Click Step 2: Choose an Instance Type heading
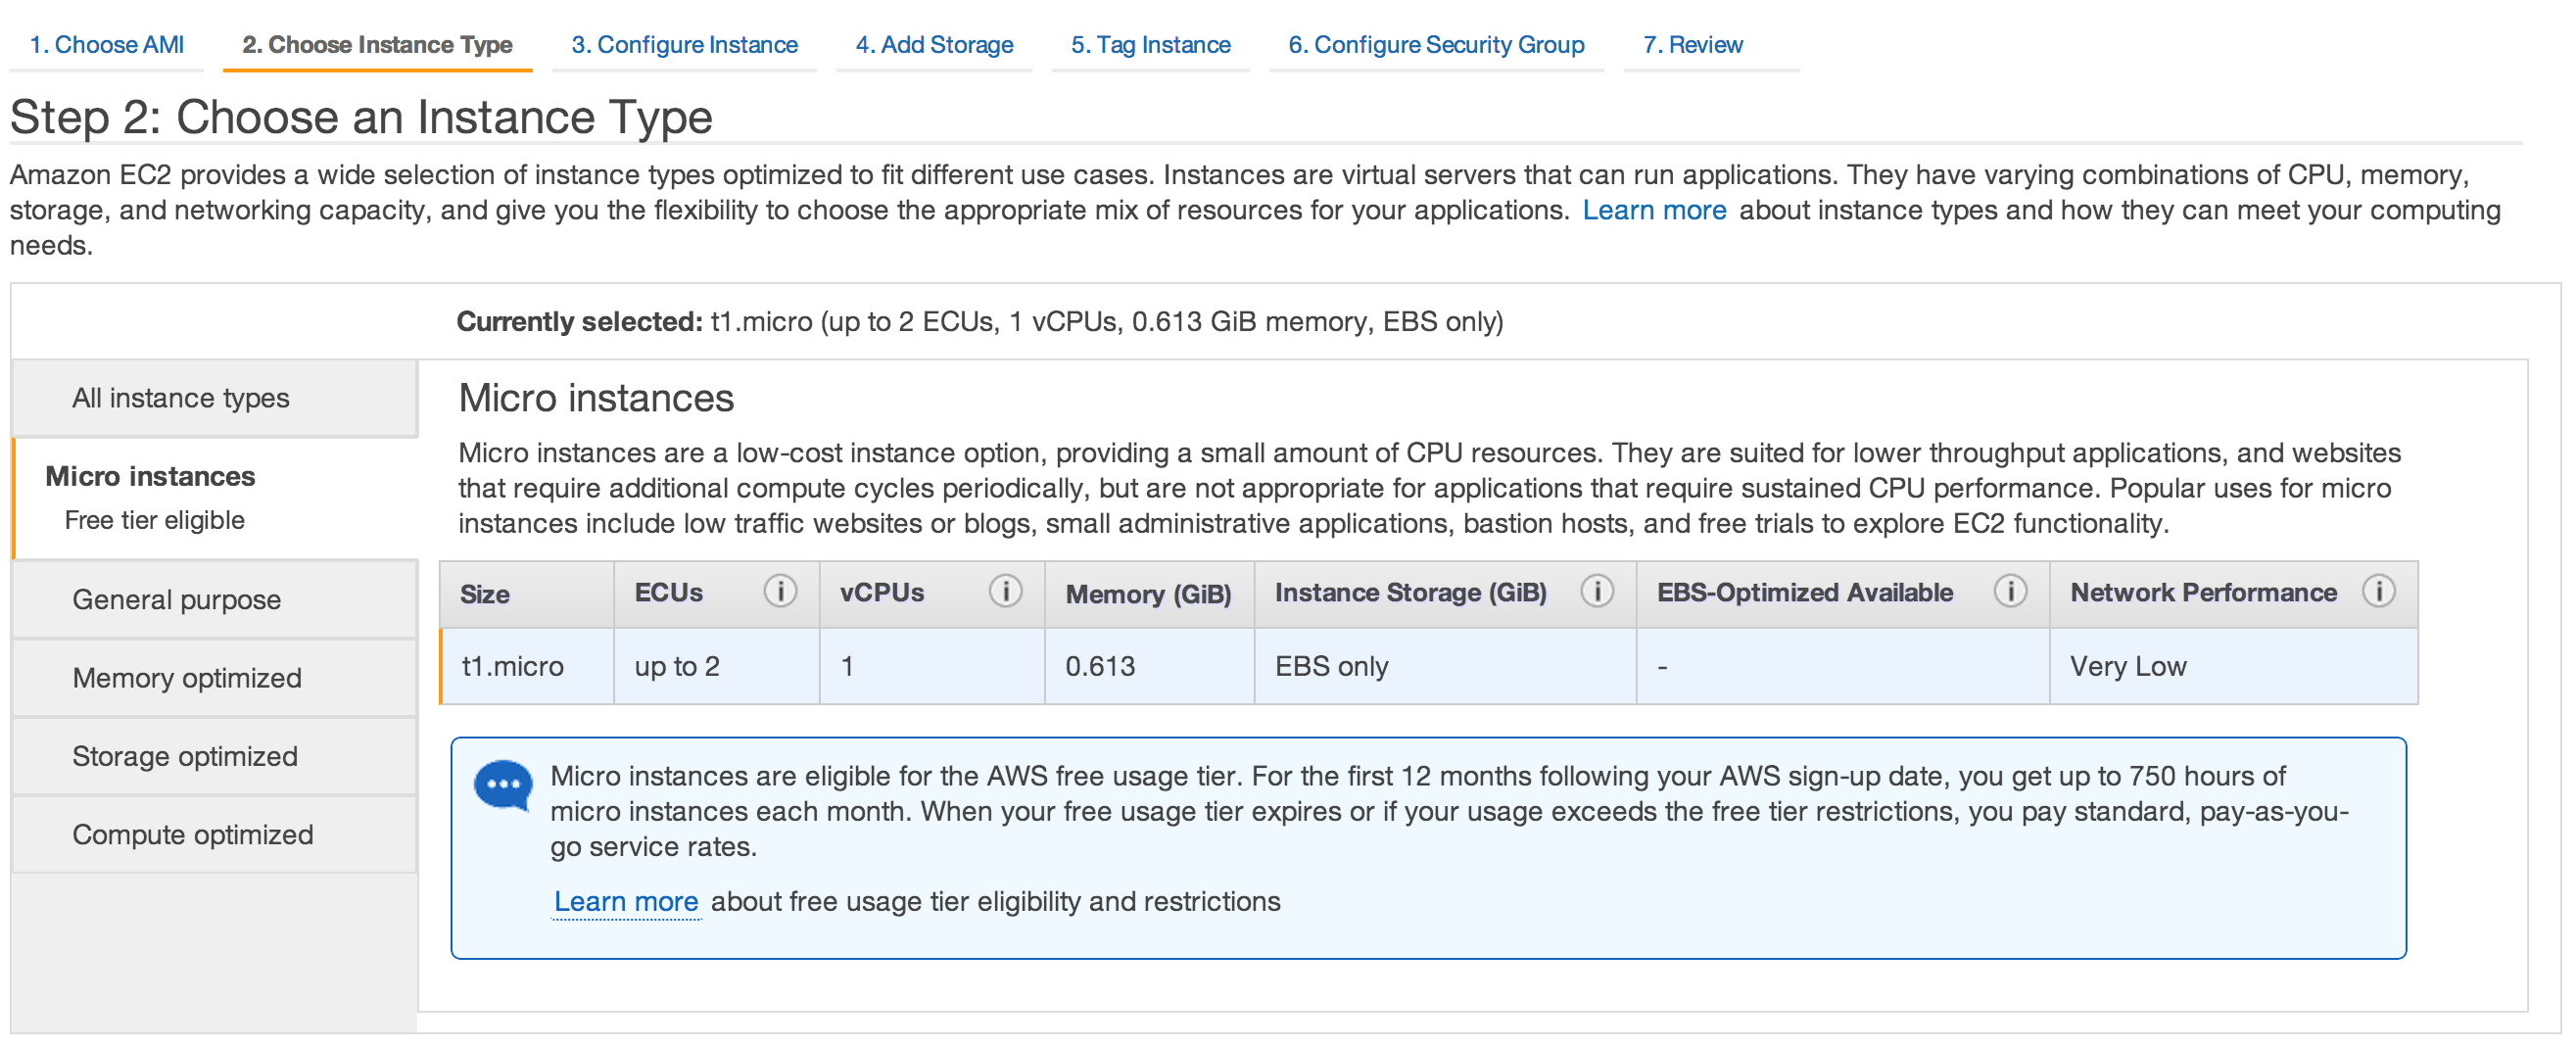The height and width of the screenshot is (1048, 2576). pos(361,117)
